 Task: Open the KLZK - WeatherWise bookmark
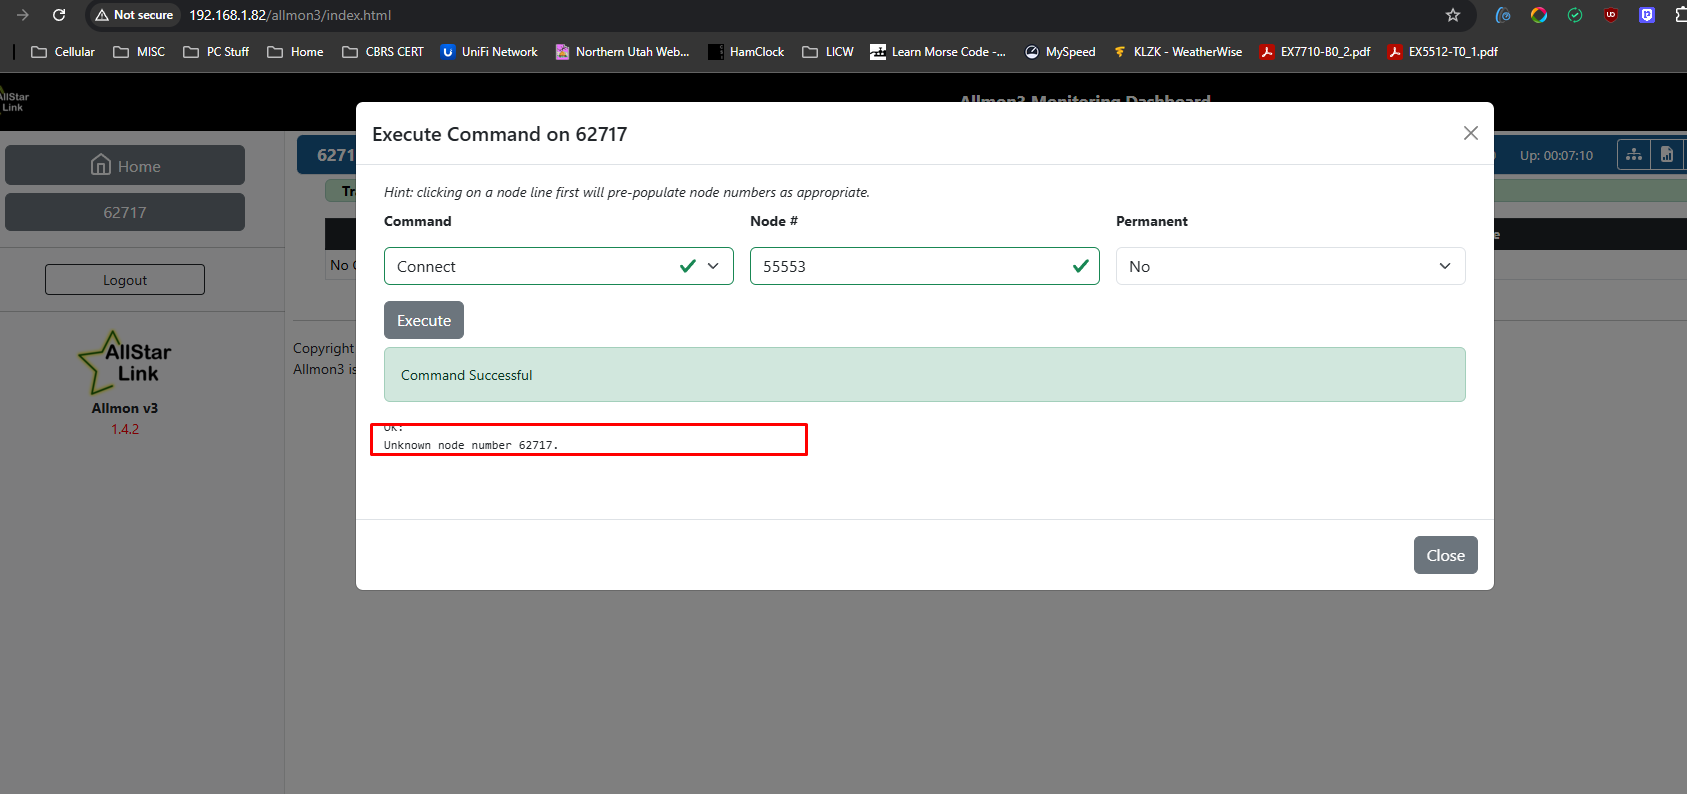pyautogui.click(x=1177, y=52)
